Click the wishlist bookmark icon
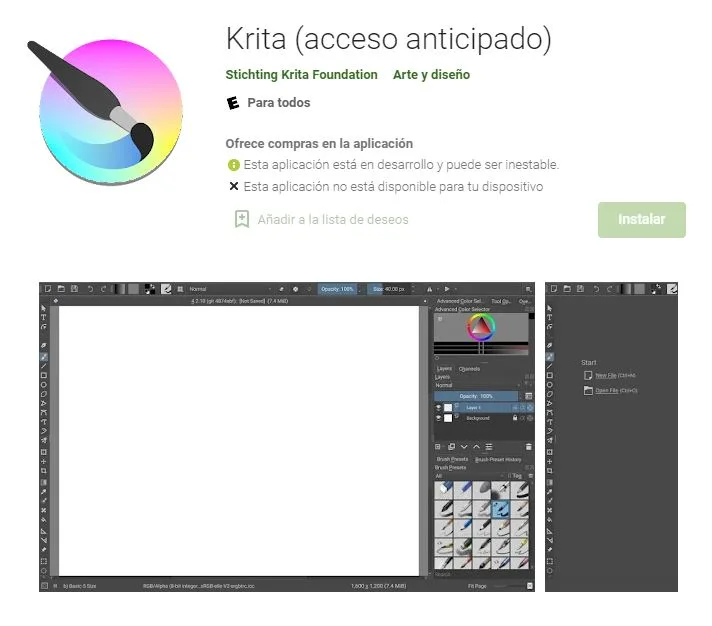The height and width of the screenshot is (626, 712). click(x=242, y=219)
